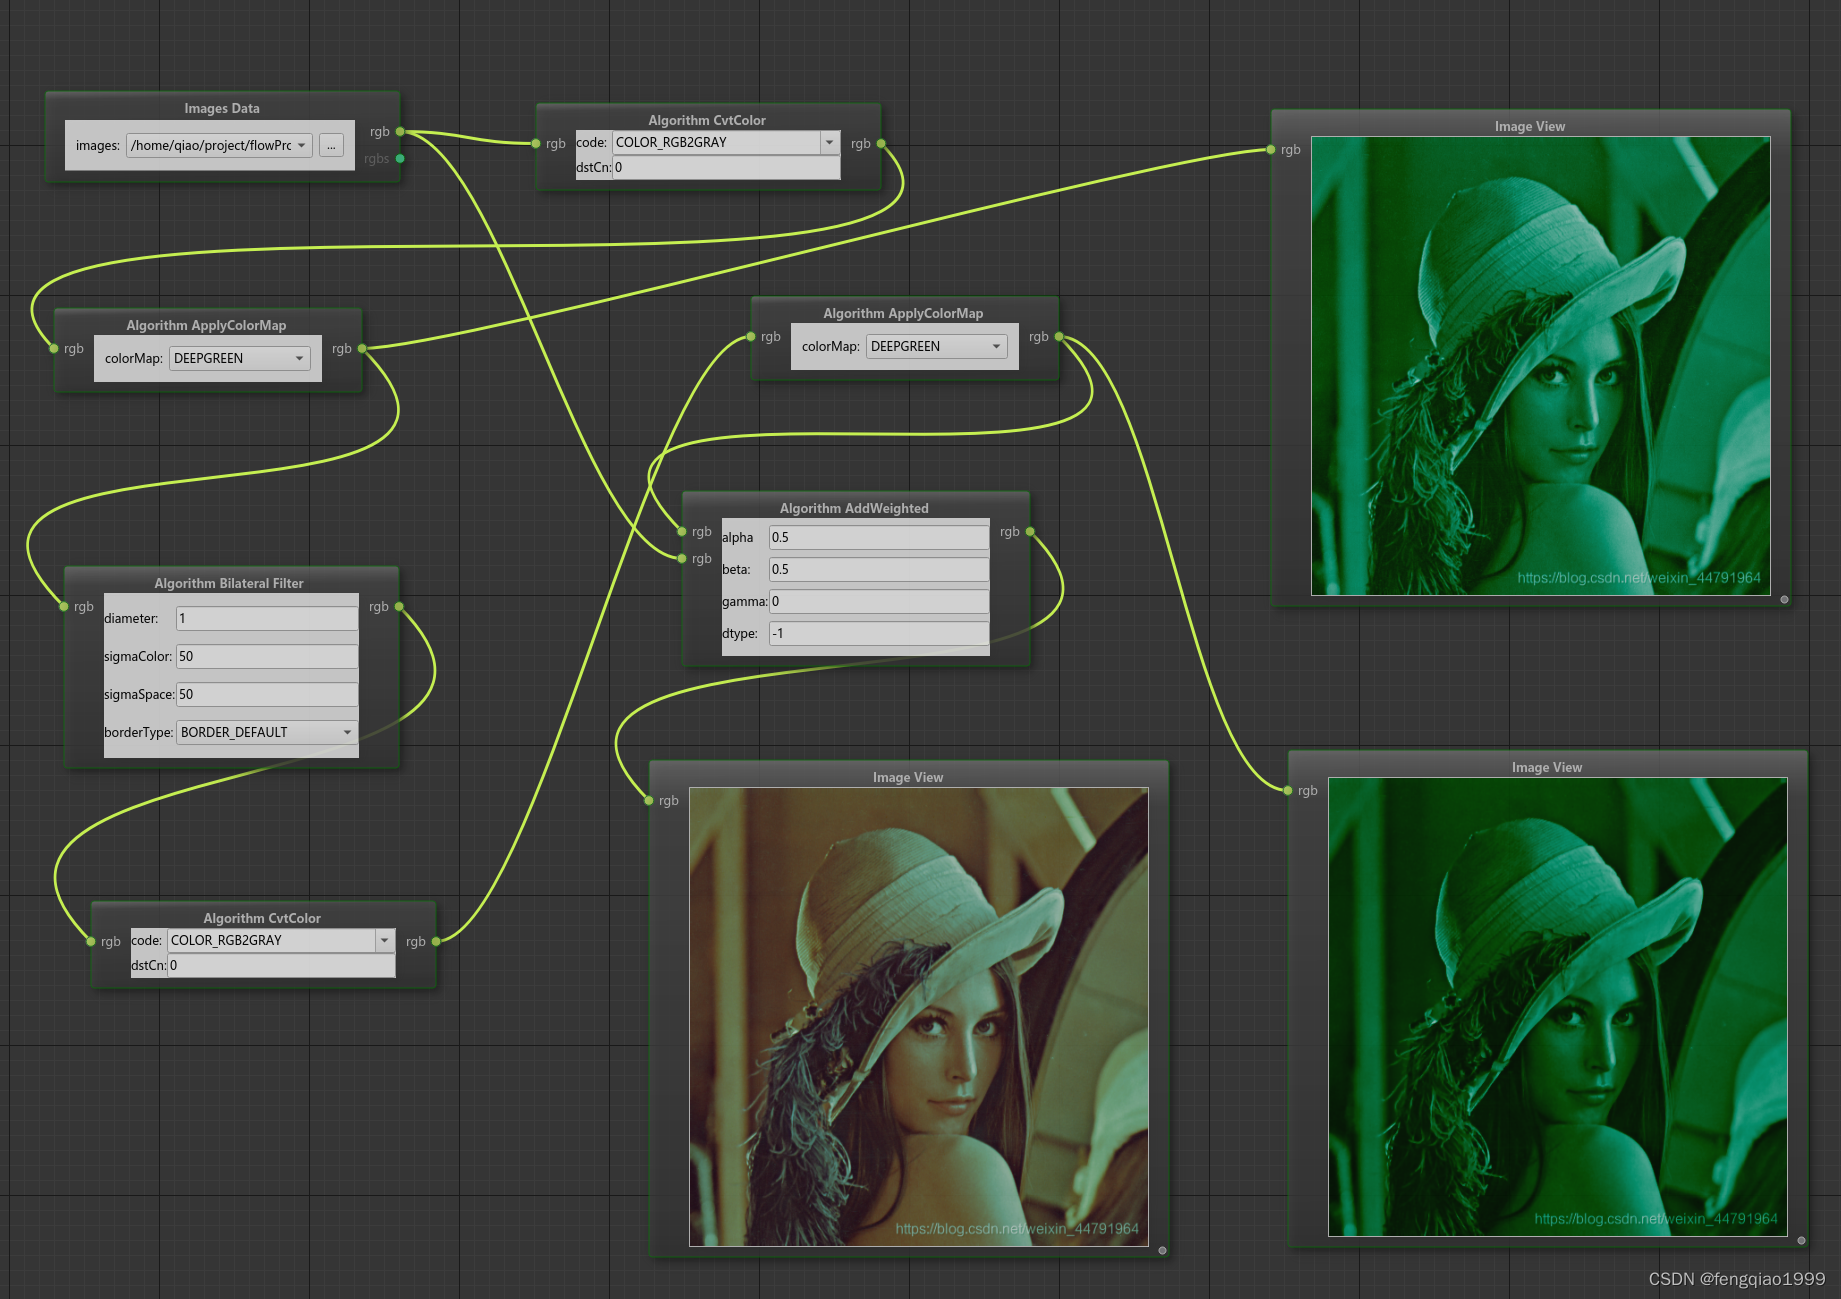Click the rgb input port of Bilateral Filter
This screenshot has height=1299, width=1841.
(x=64, y=606)
